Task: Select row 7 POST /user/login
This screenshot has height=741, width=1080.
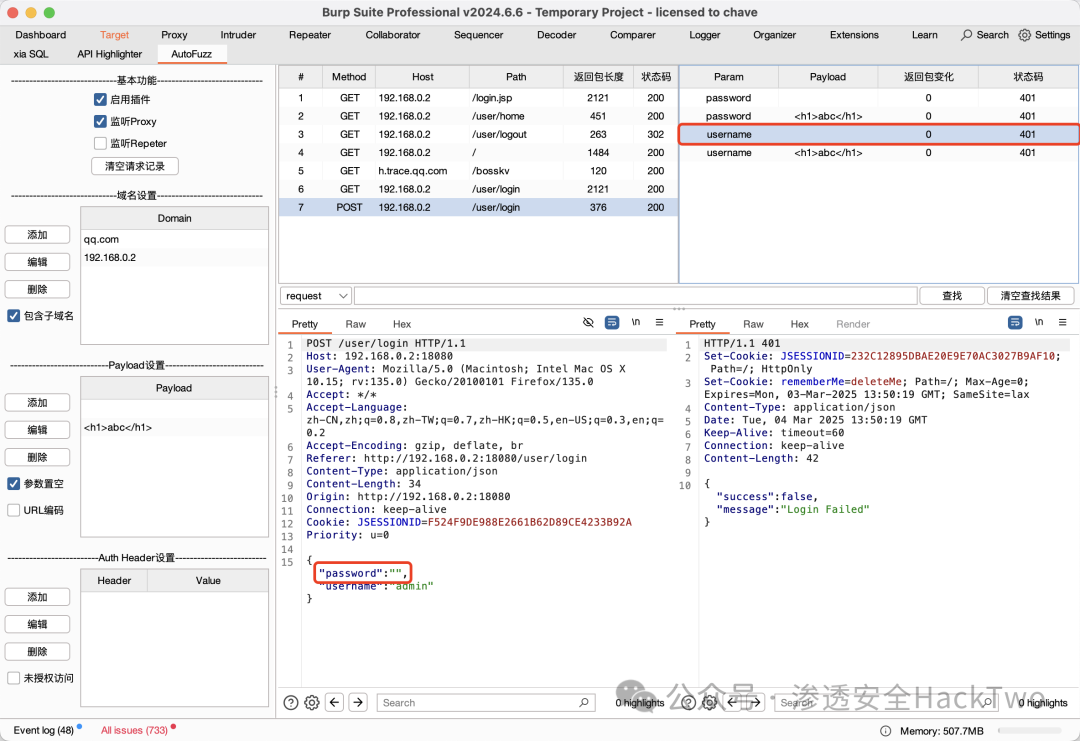Action: 478,207
